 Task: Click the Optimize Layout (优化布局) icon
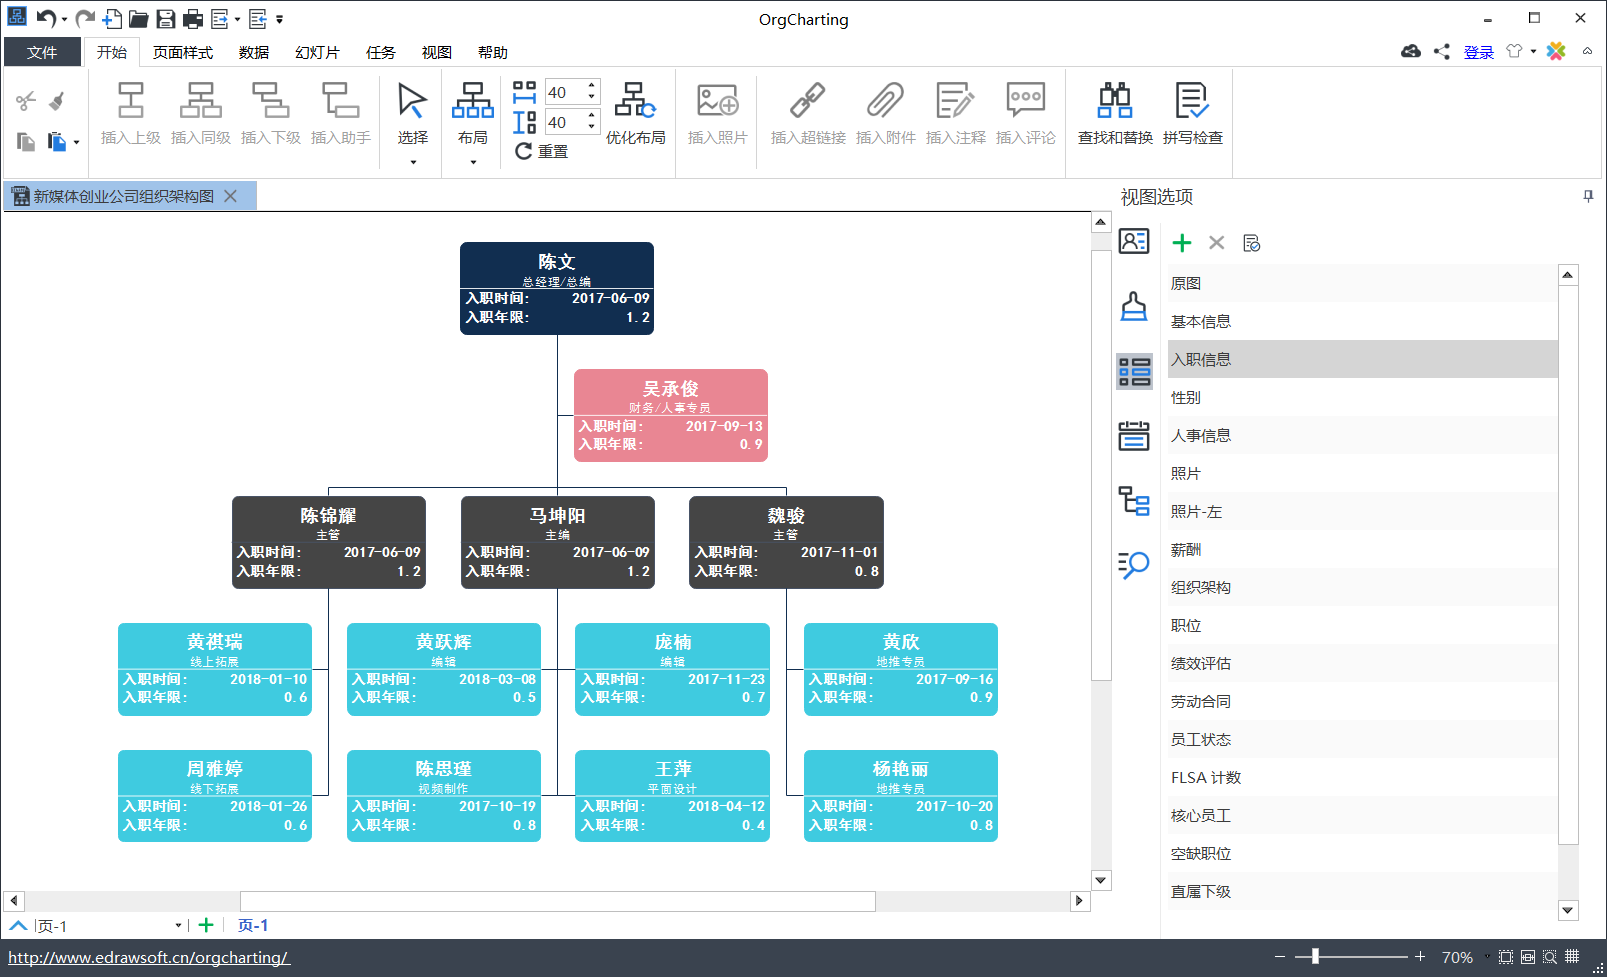tap(635, 113)
